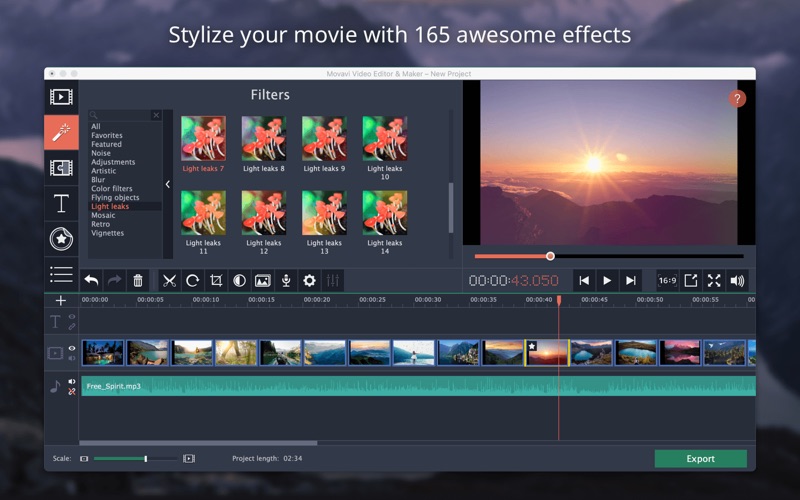Mute the audio track speaker toggle
The height and width of the screenshot is (500, 800).
pyautogui.click(x=71, y=381)
